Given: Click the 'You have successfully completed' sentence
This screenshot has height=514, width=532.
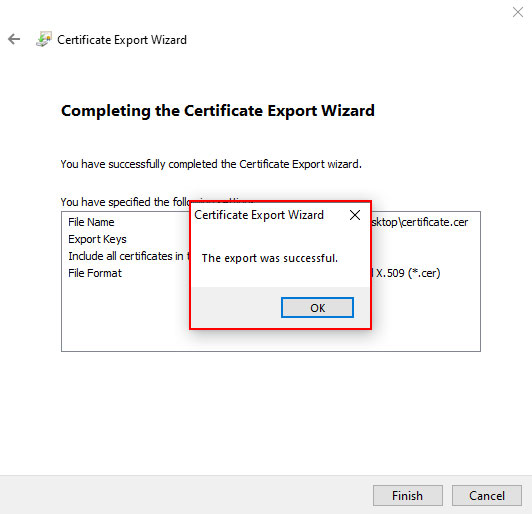Looking at the screenshot, I should (211, 164).
